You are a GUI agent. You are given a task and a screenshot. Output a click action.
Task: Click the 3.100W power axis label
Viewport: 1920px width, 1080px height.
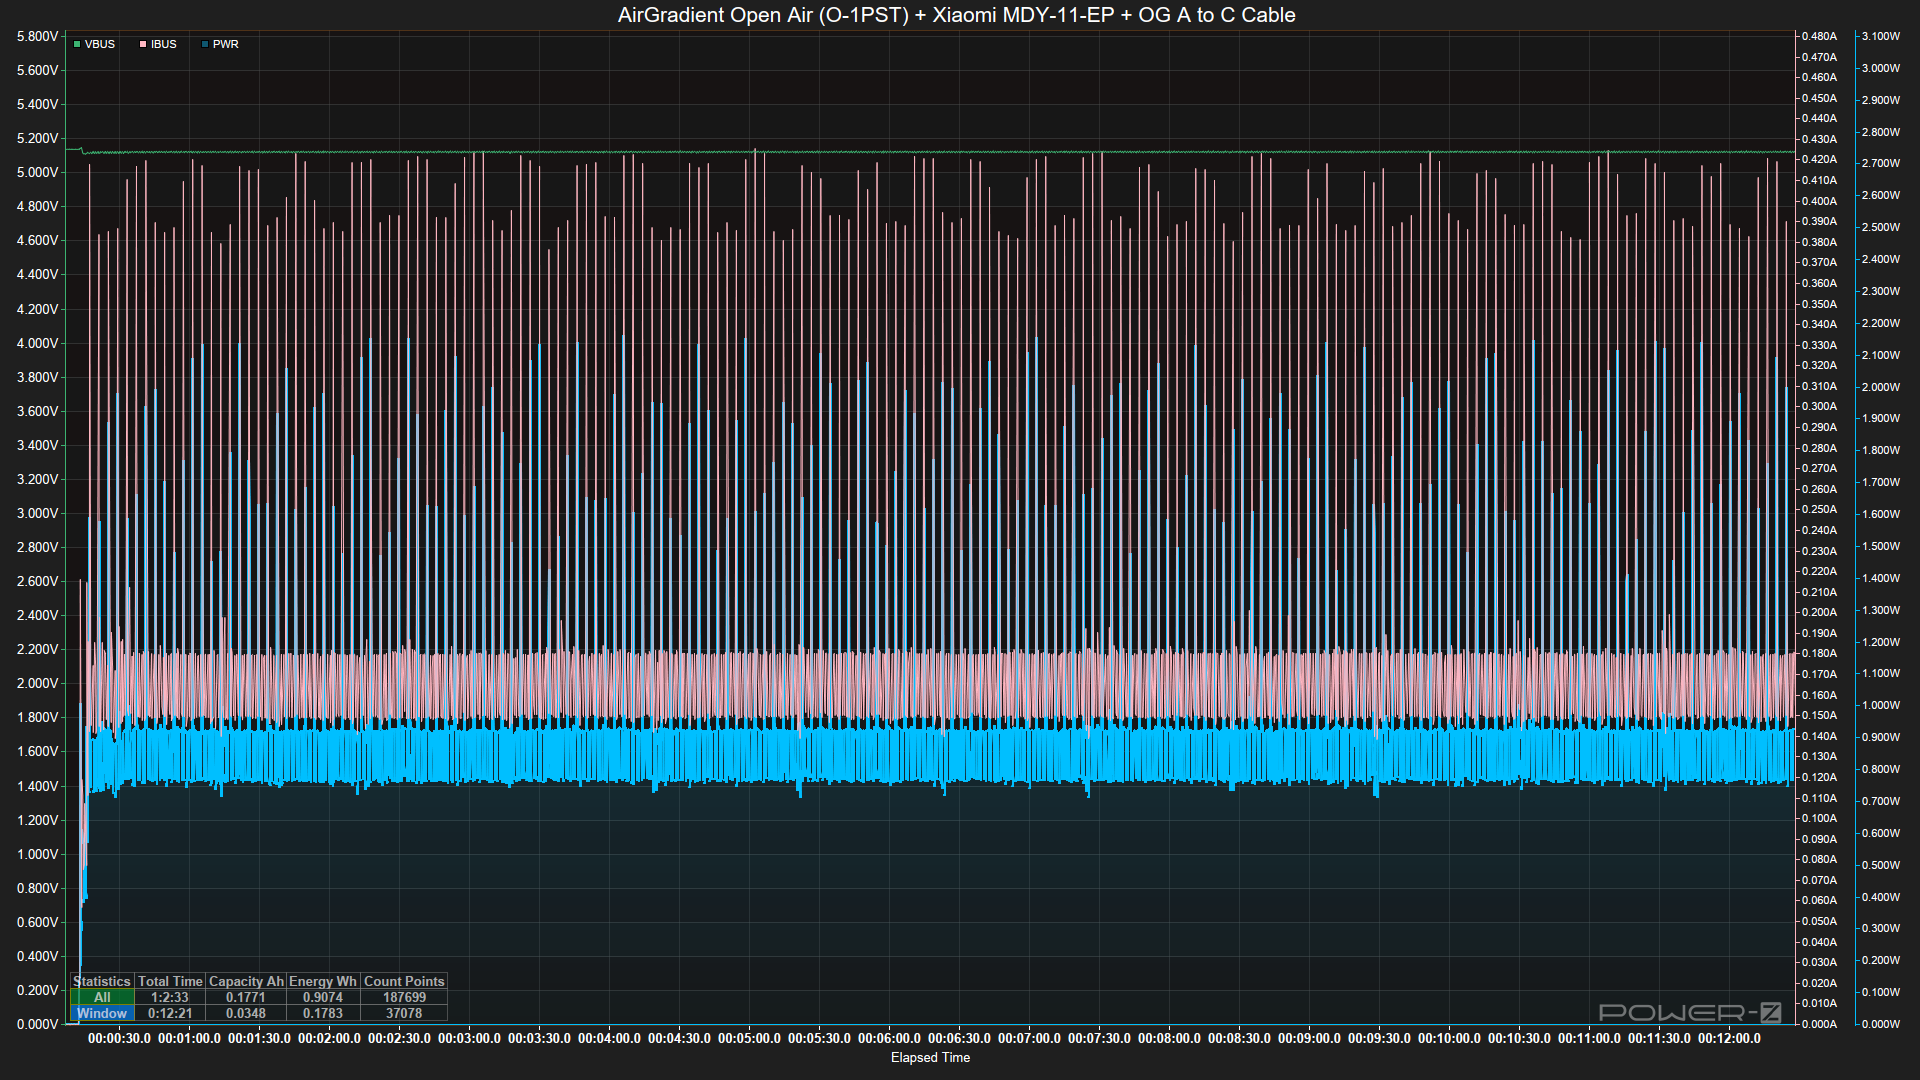tap(1881, 36)
